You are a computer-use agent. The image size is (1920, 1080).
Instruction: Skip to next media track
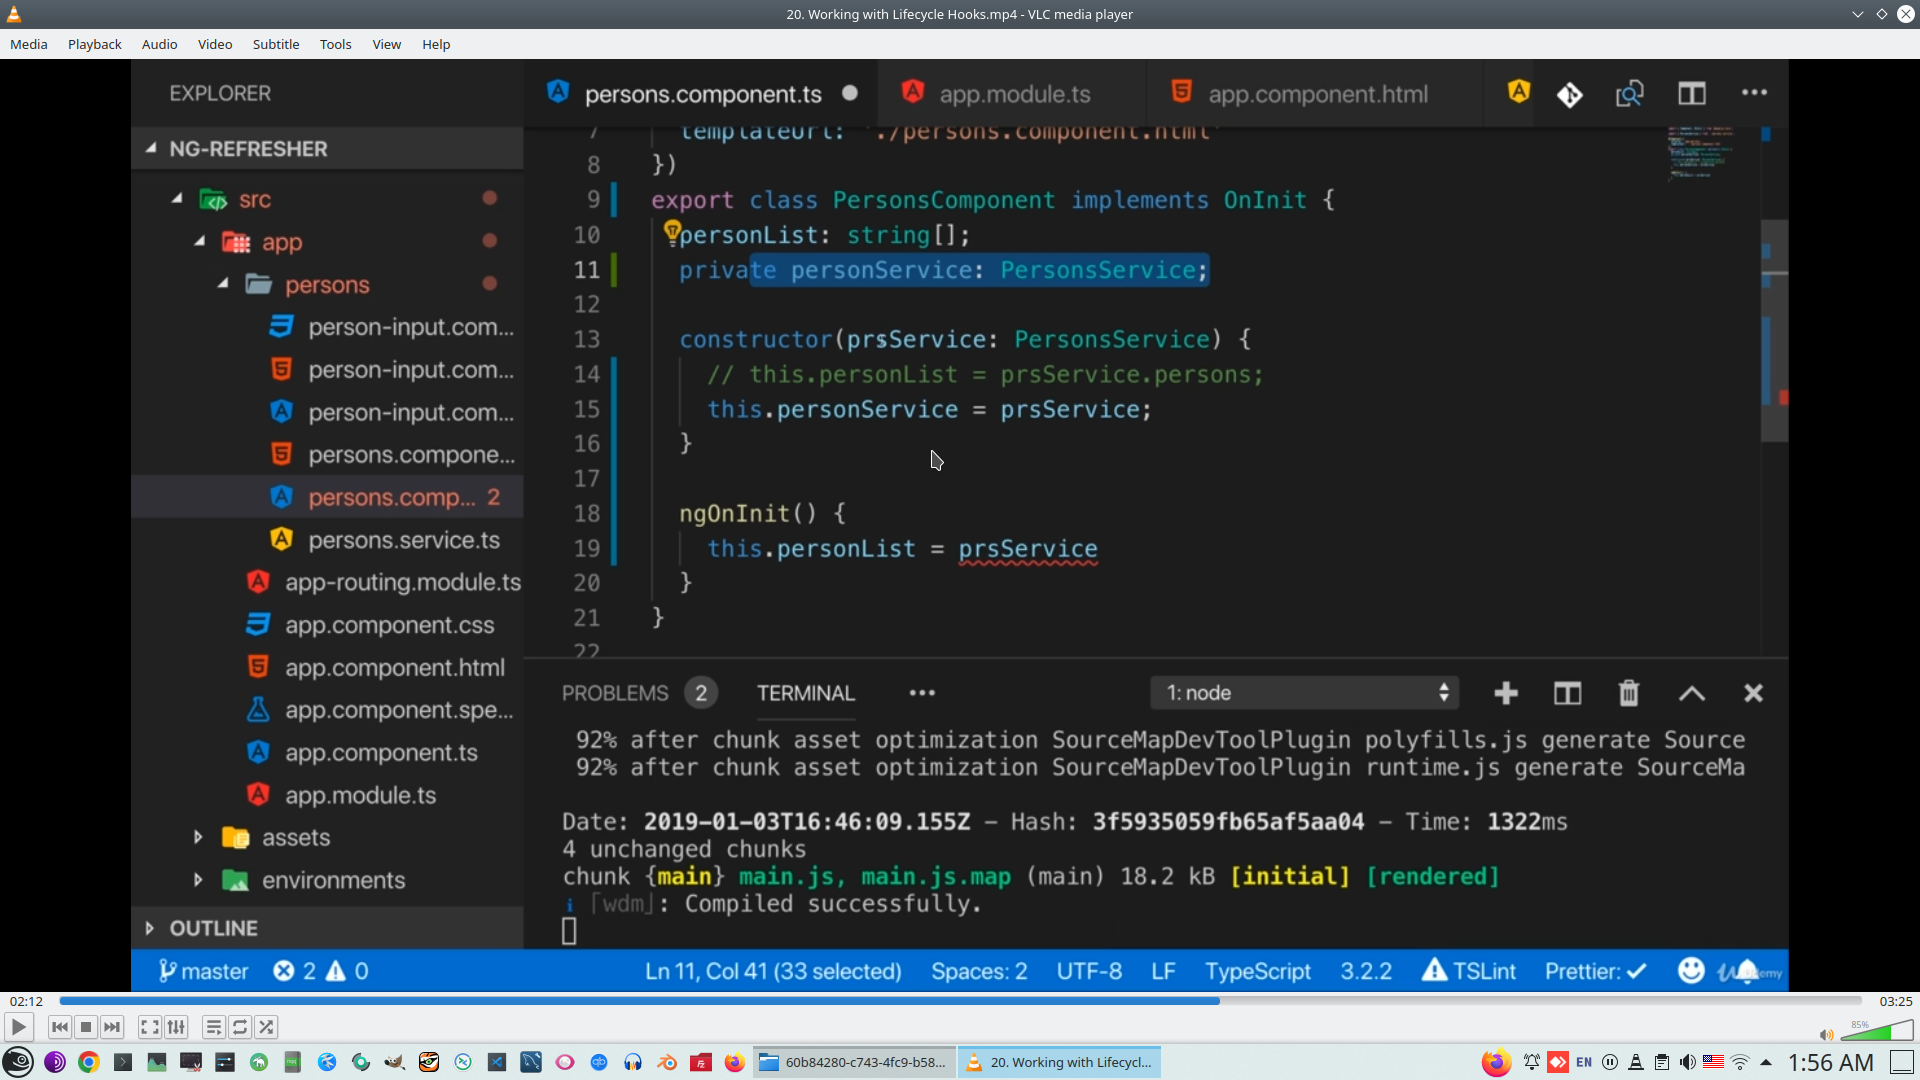(x=112, y=1027)
